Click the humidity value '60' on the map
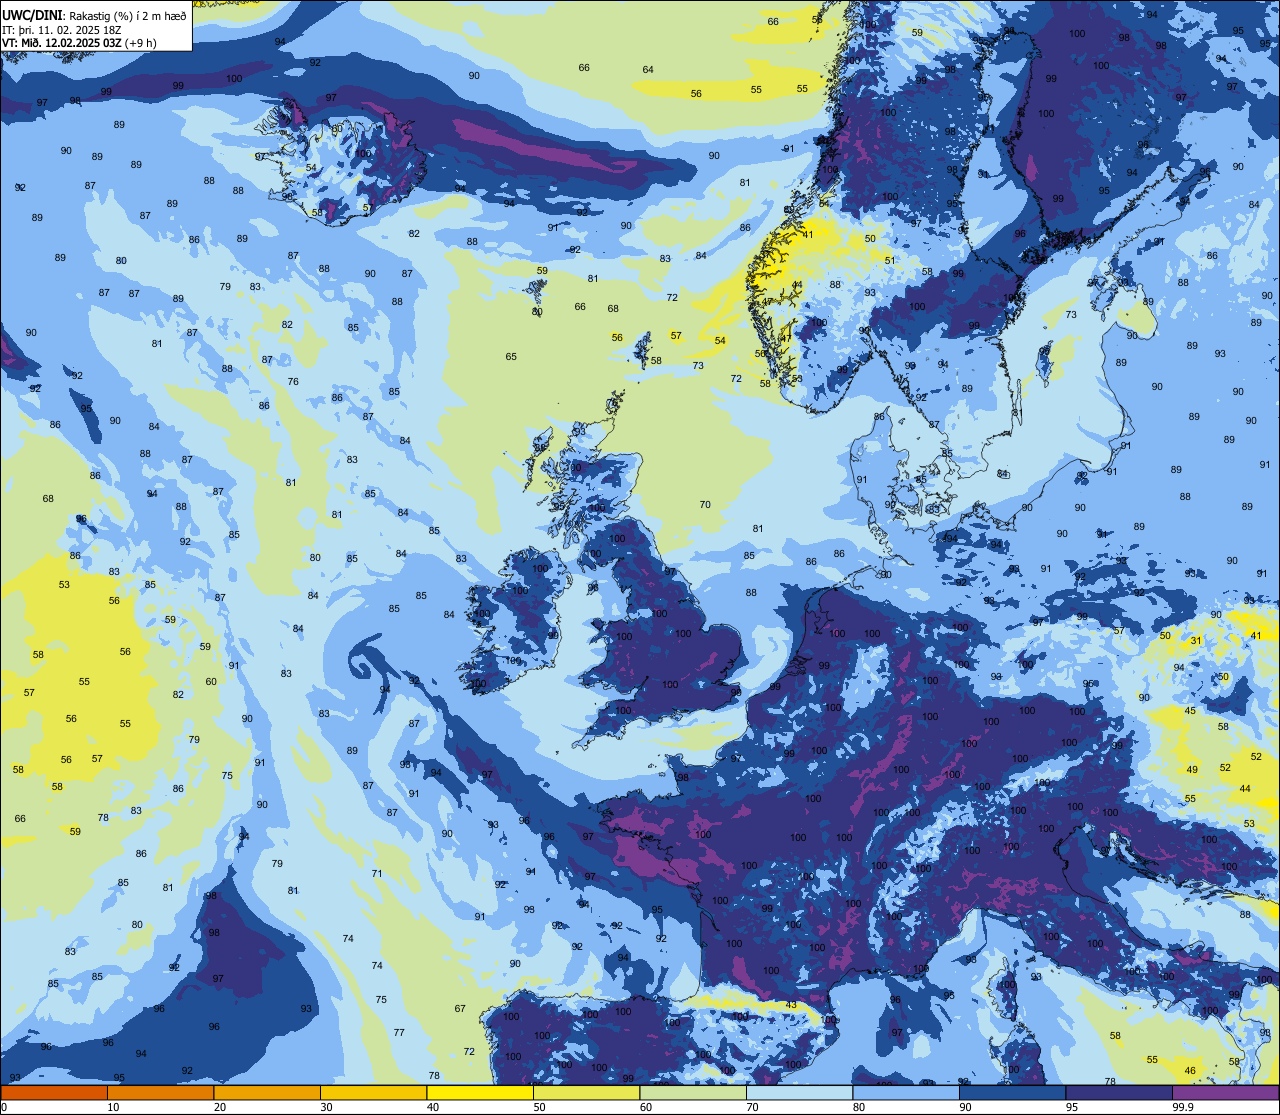 pos(211,682)
